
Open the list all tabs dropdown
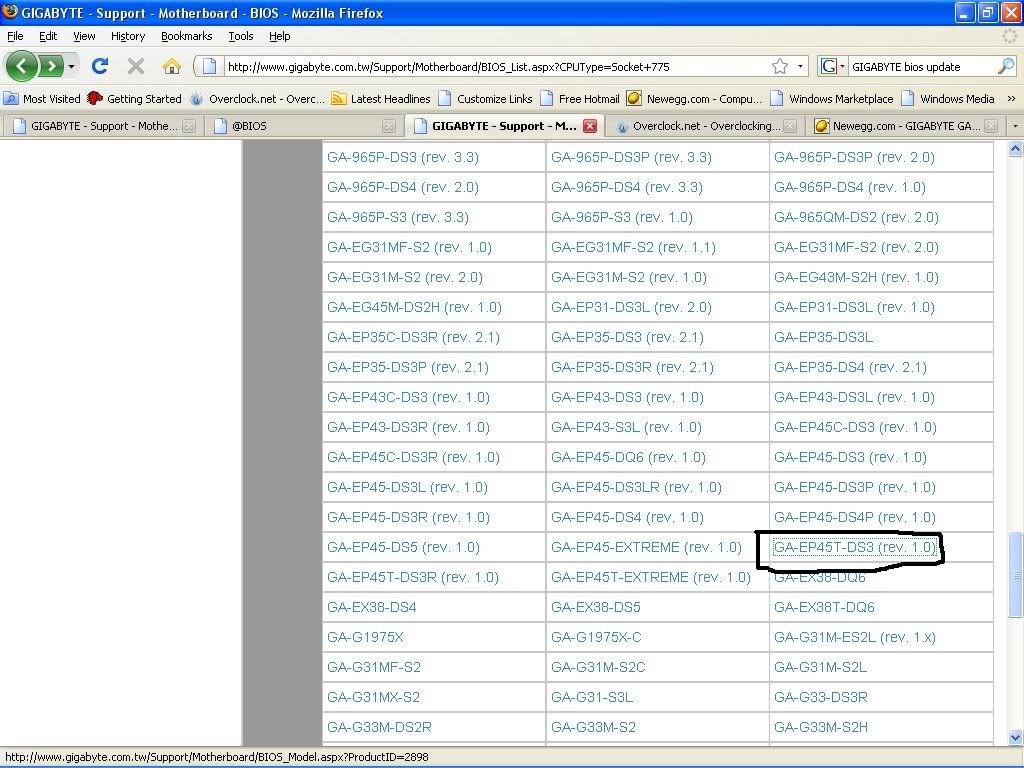(x=1015, y=126)
